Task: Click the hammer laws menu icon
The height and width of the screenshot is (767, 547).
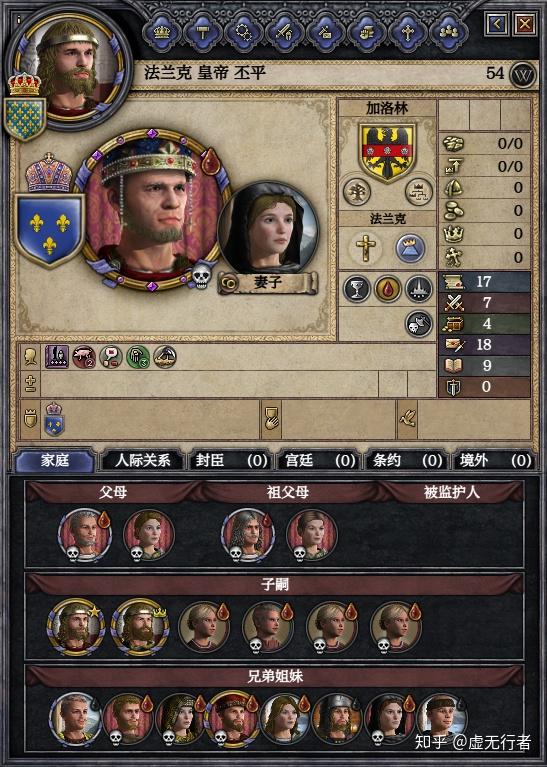Action: pyautogui.click(x=203, y=32)
